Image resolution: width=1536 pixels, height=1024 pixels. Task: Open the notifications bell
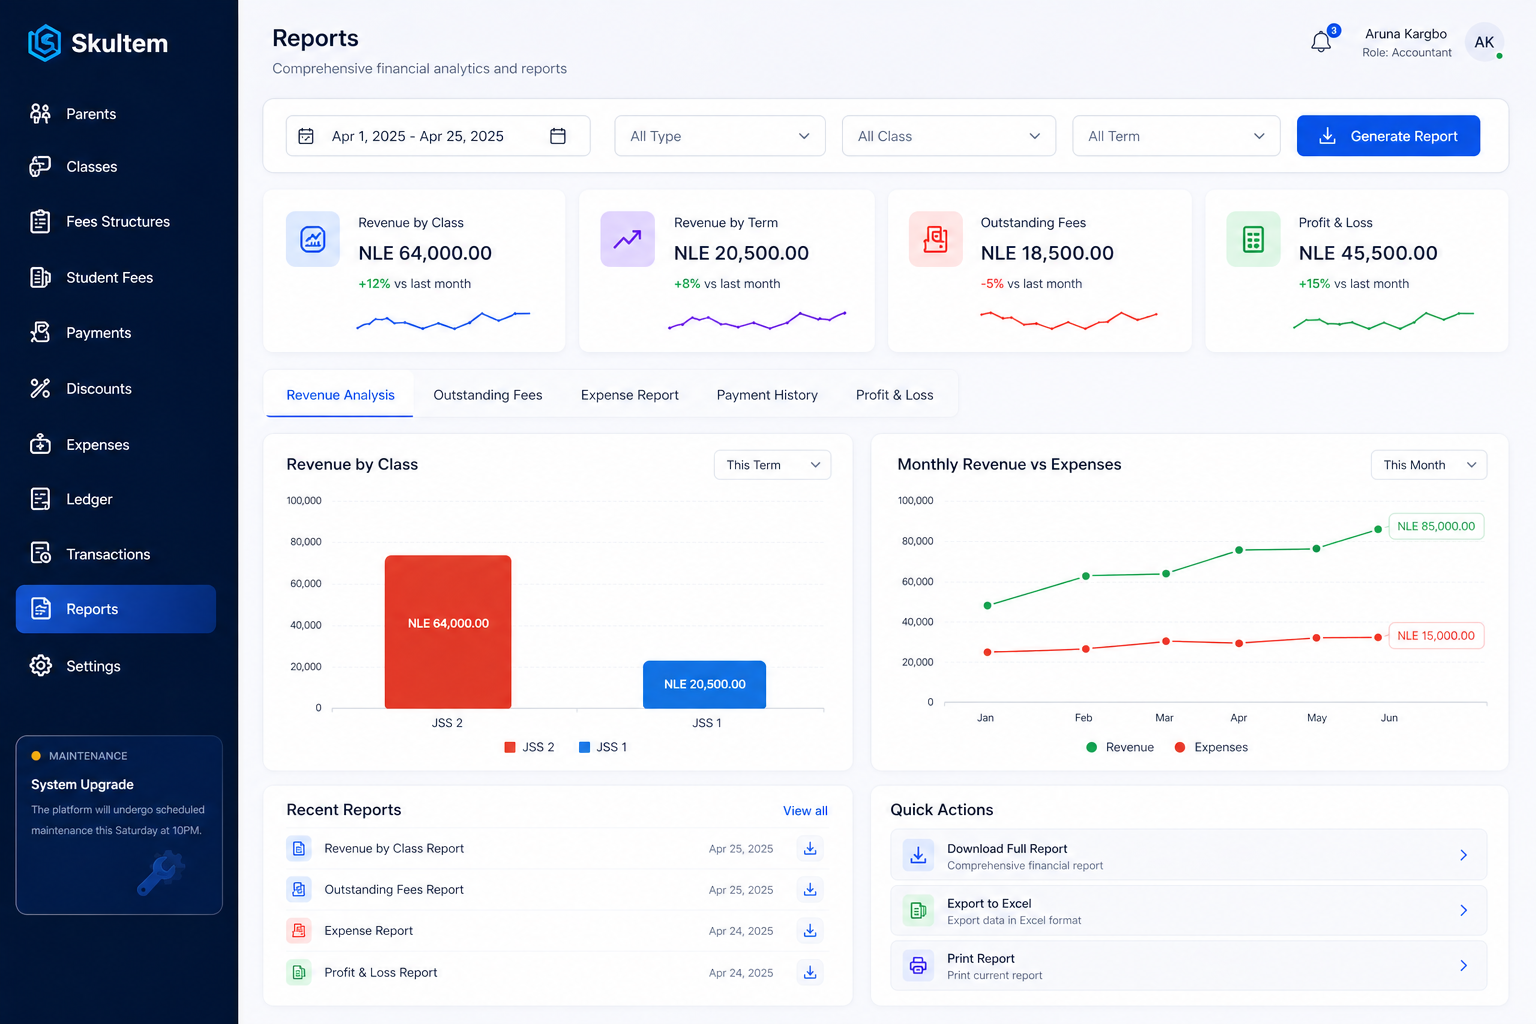1321,42
